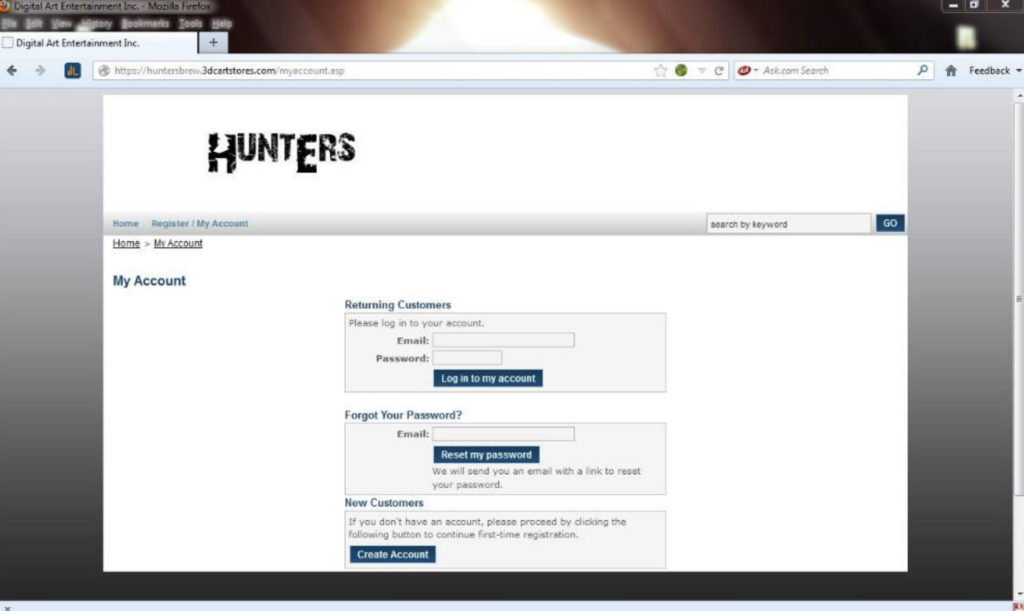This screenshot has width=1024, height=611.
Task: Click the Reset my password button
Action: coord(486,454)
